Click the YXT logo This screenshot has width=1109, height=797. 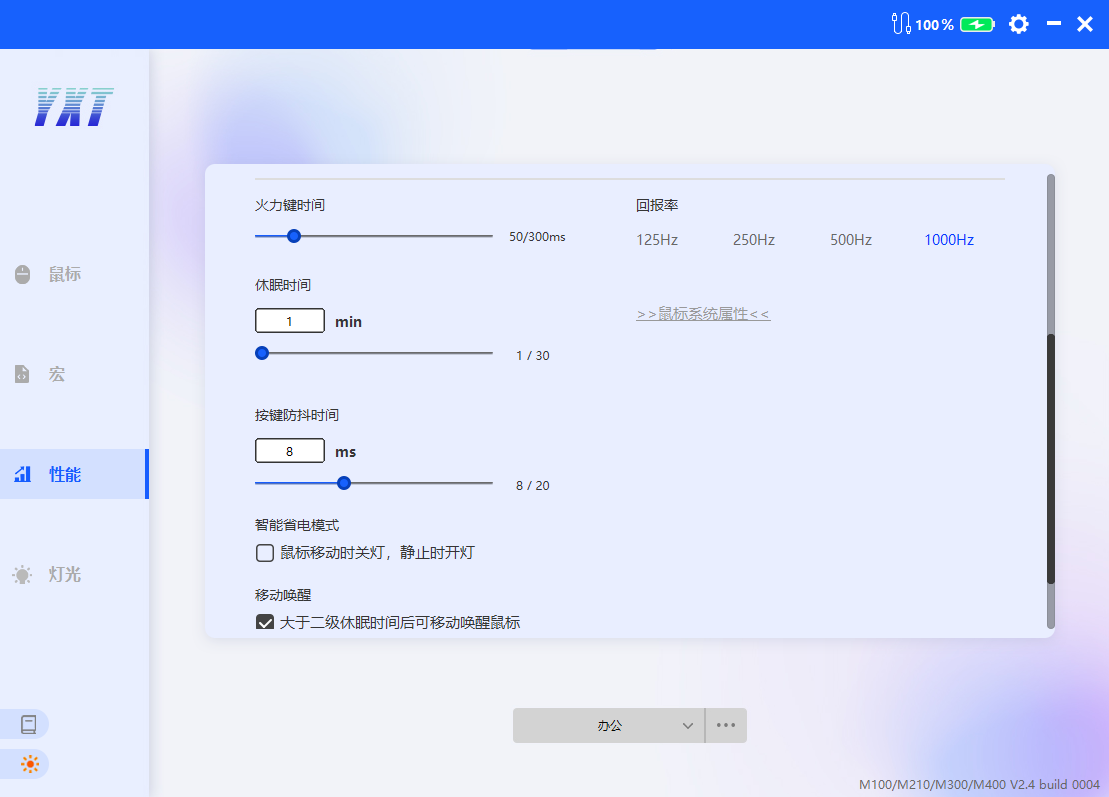coord(74,107)
